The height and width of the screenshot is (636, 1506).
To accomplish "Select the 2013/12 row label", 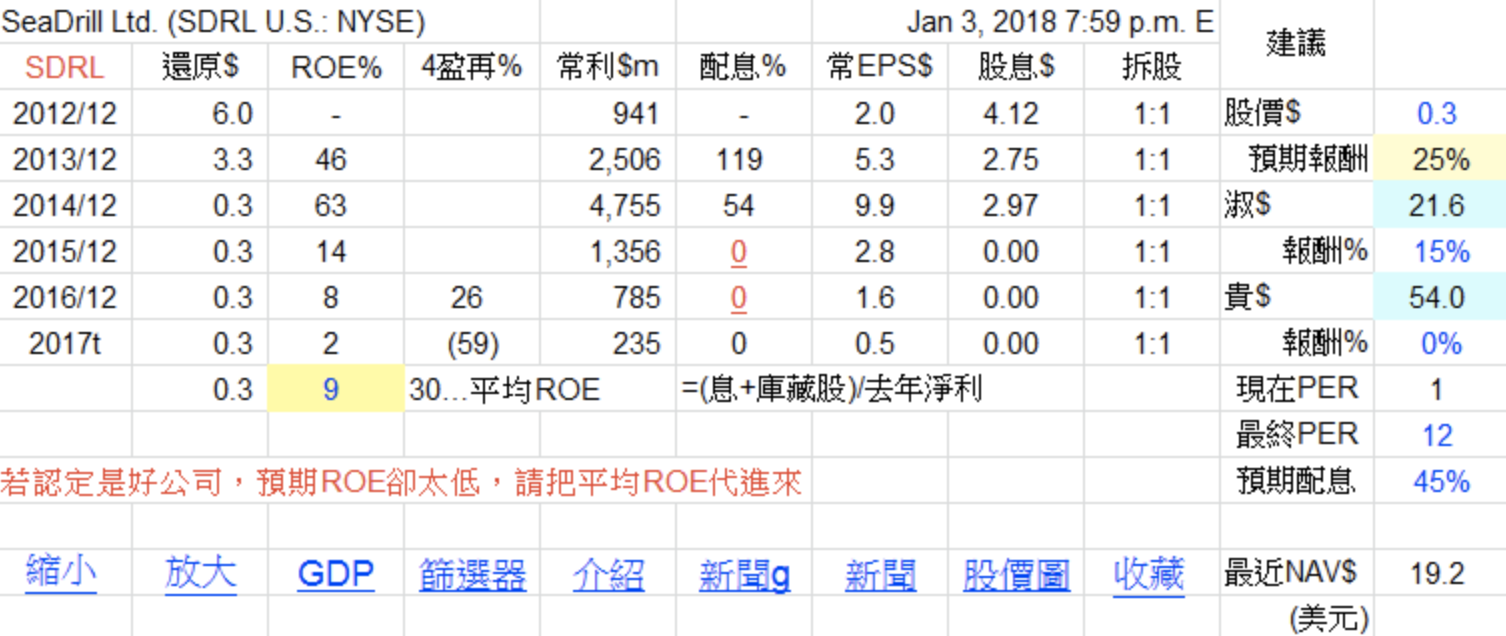I will [x=65, y=159].
